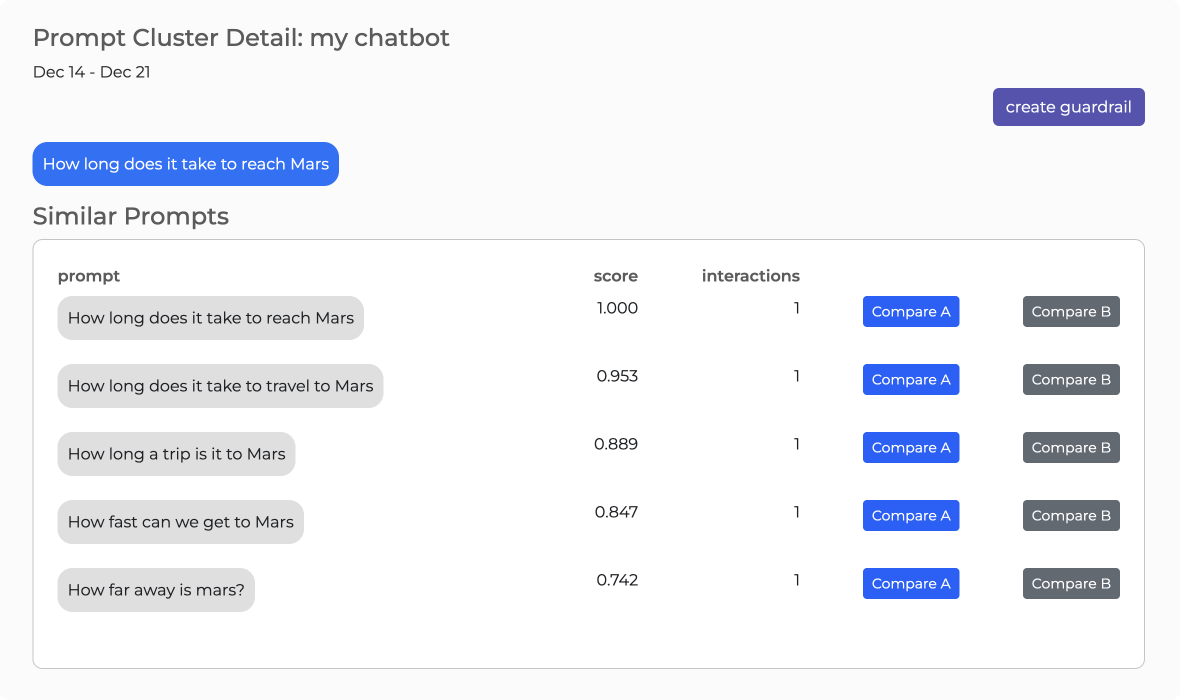Click the Dec 14 - Dec 21 date range
The image size is (1180, 700).
click(x=91, y=72)
